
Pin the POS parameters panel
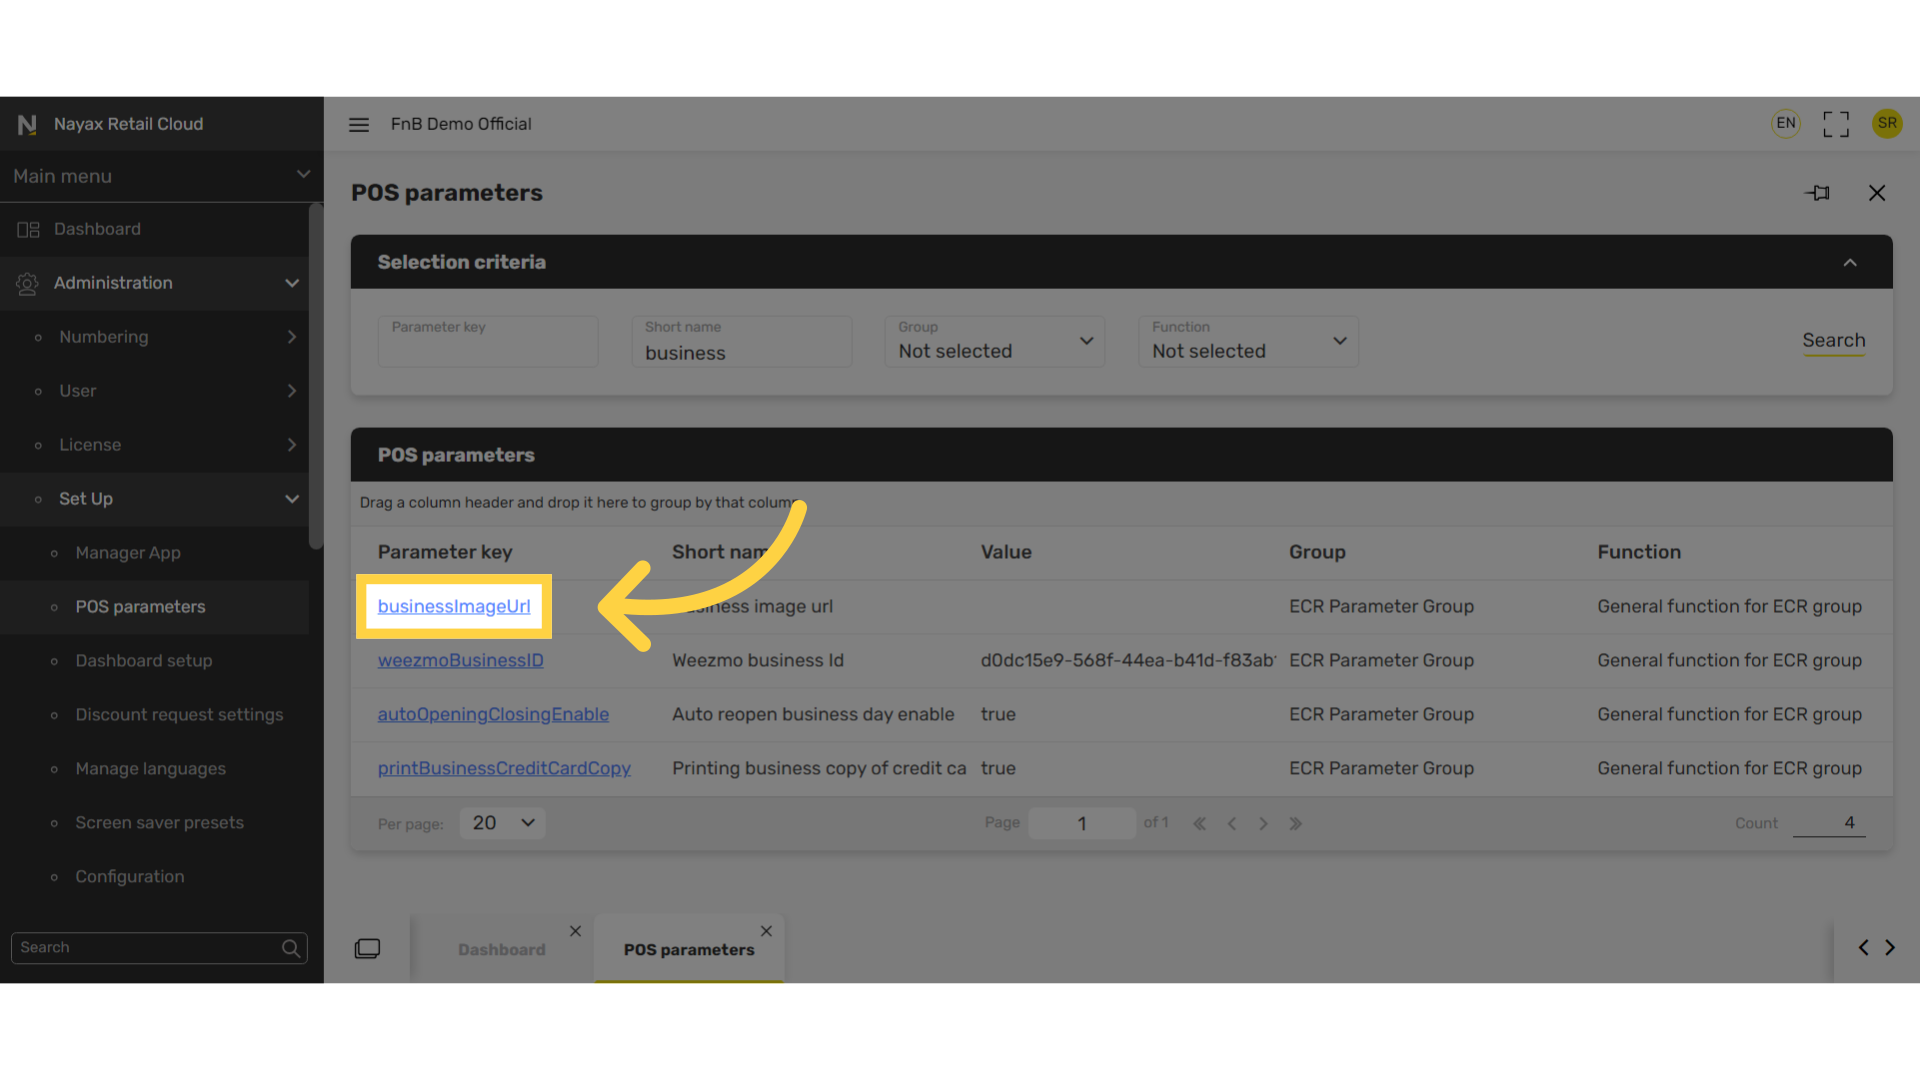[1817, 193]
